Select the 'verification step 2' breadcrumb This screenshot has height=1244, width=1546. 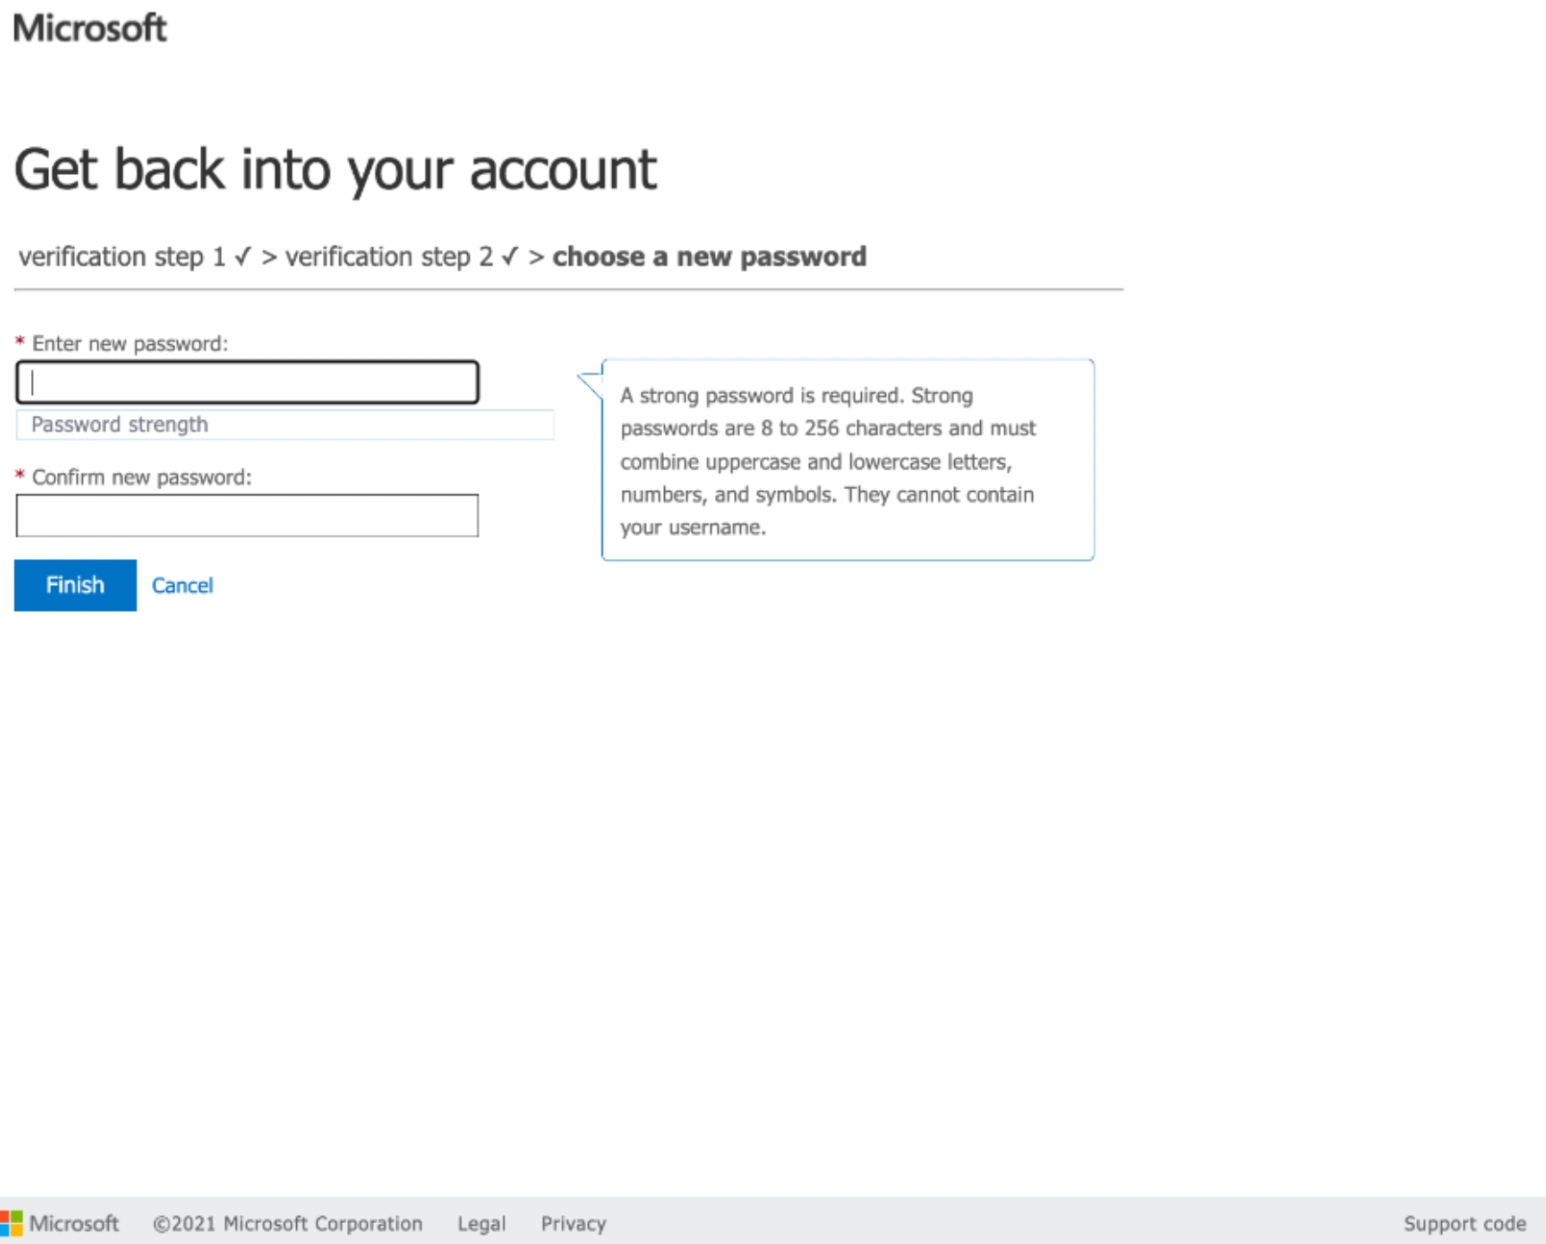click(389, 257)
